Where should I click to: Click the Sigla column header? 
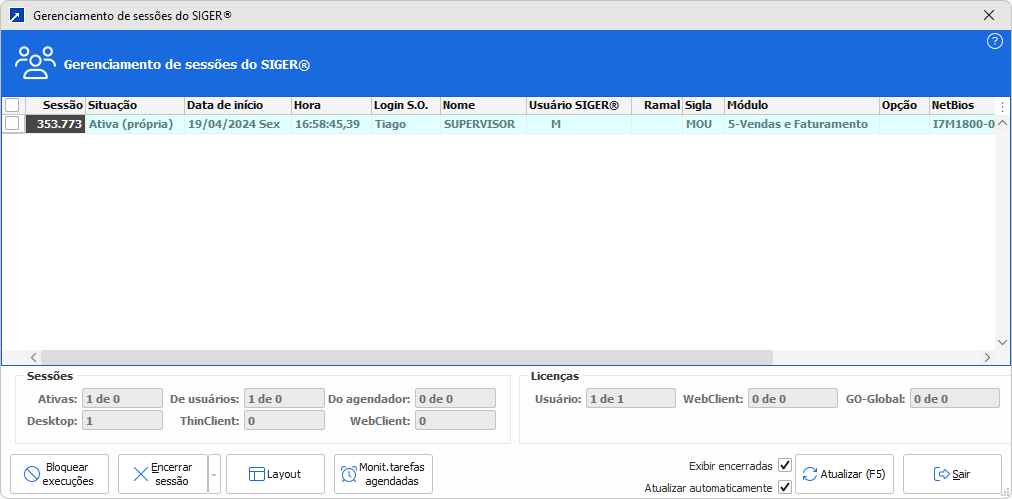tap(703, 105)
